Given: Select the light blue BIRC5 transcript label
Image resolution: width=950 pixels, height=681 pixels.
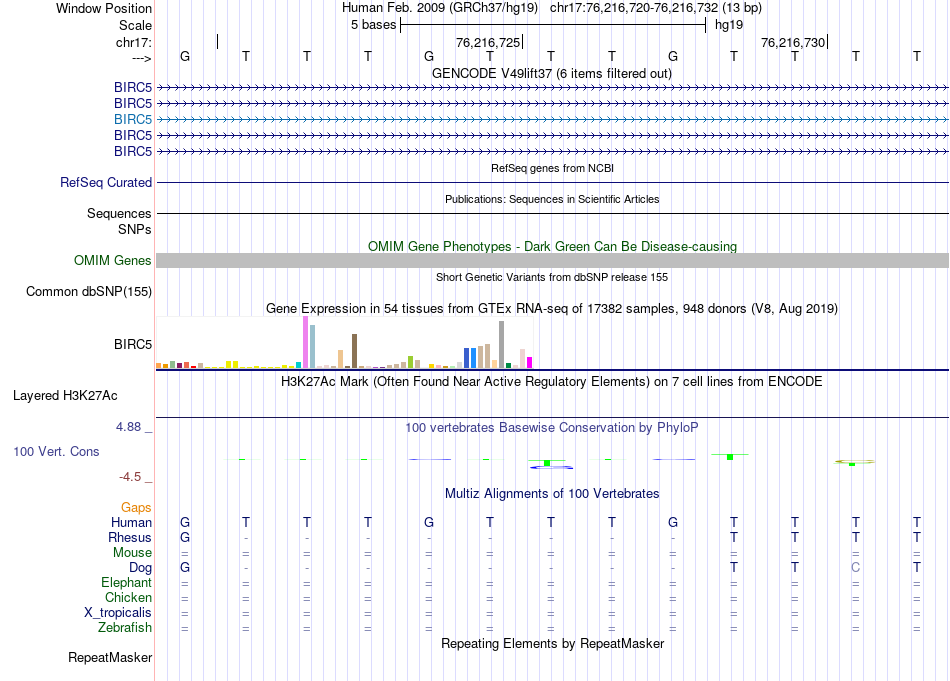Looking at the screenshot, I should [133, 119].
